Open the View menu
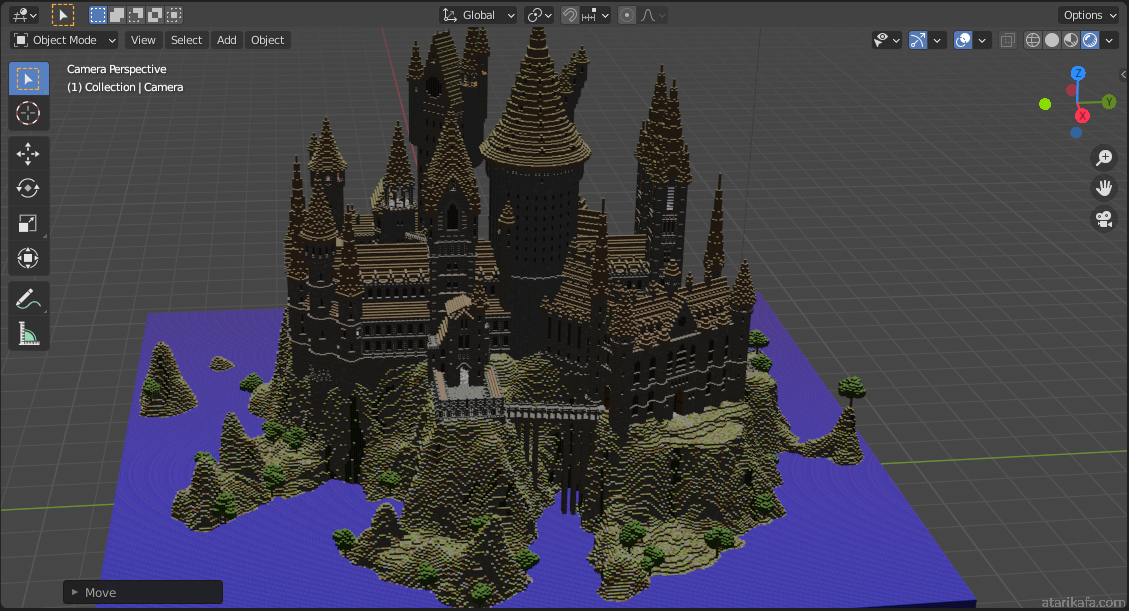This screenshot has width=1129, height=611. tap(143, 40)
